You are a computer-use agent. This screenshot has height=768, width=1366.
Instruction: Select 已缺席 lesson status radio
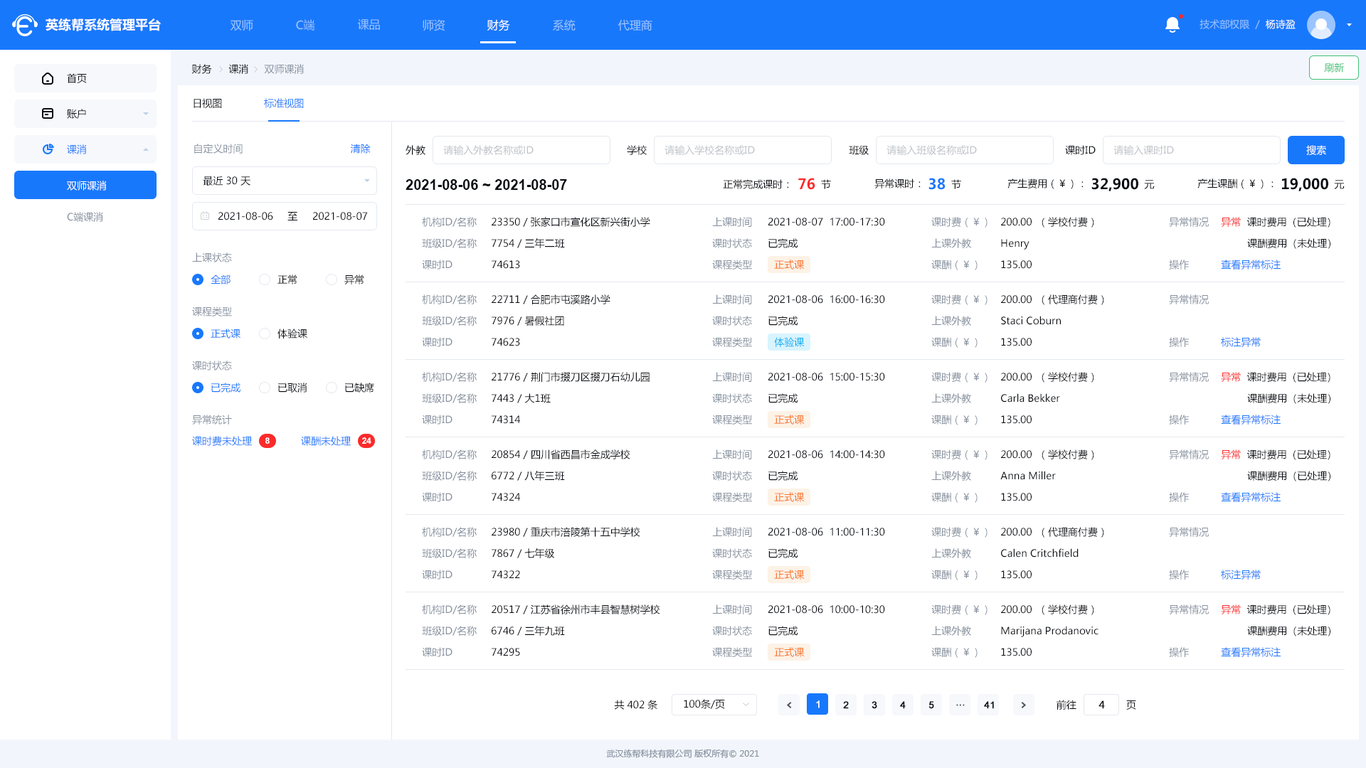(332, 388)
